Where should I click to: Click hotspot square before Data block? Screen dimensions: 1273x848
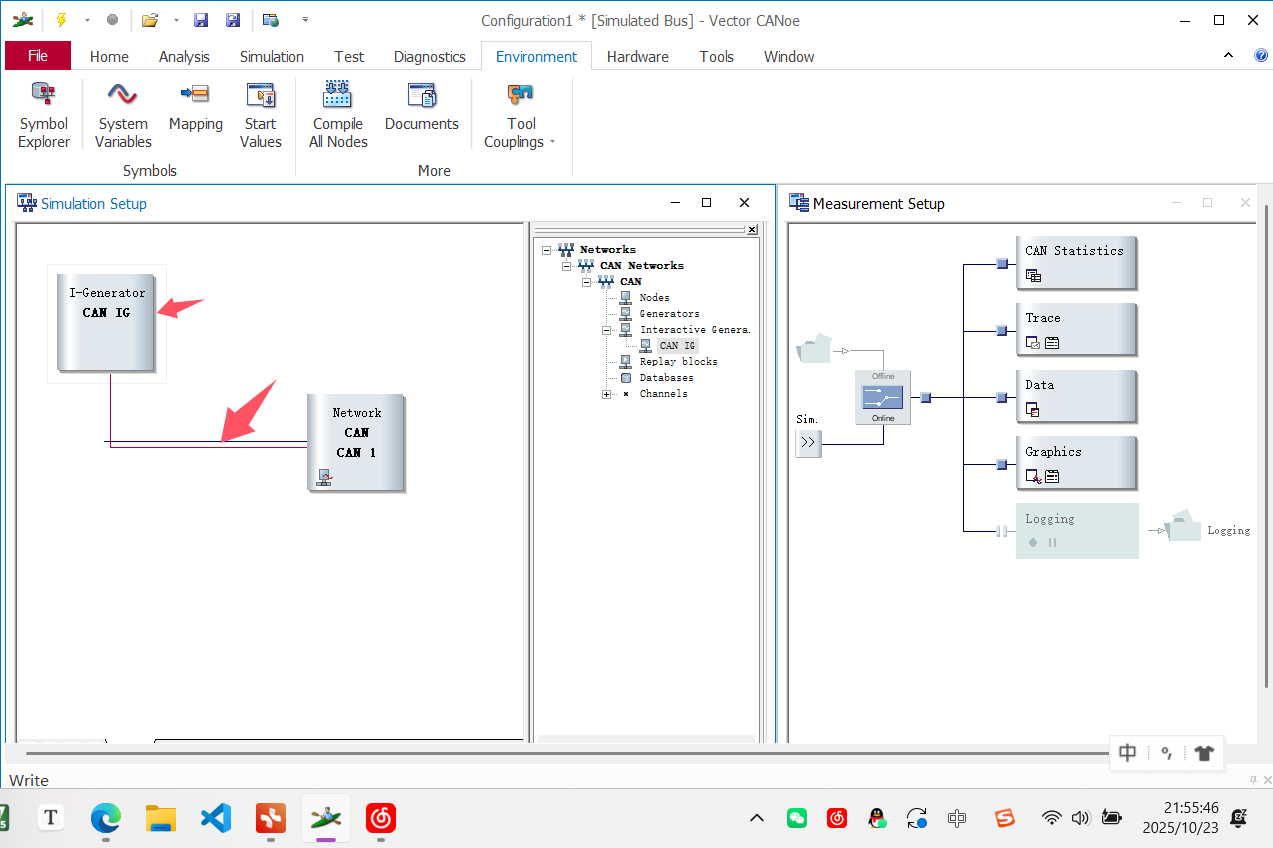pyautogui.click(x=1001, y=398)
